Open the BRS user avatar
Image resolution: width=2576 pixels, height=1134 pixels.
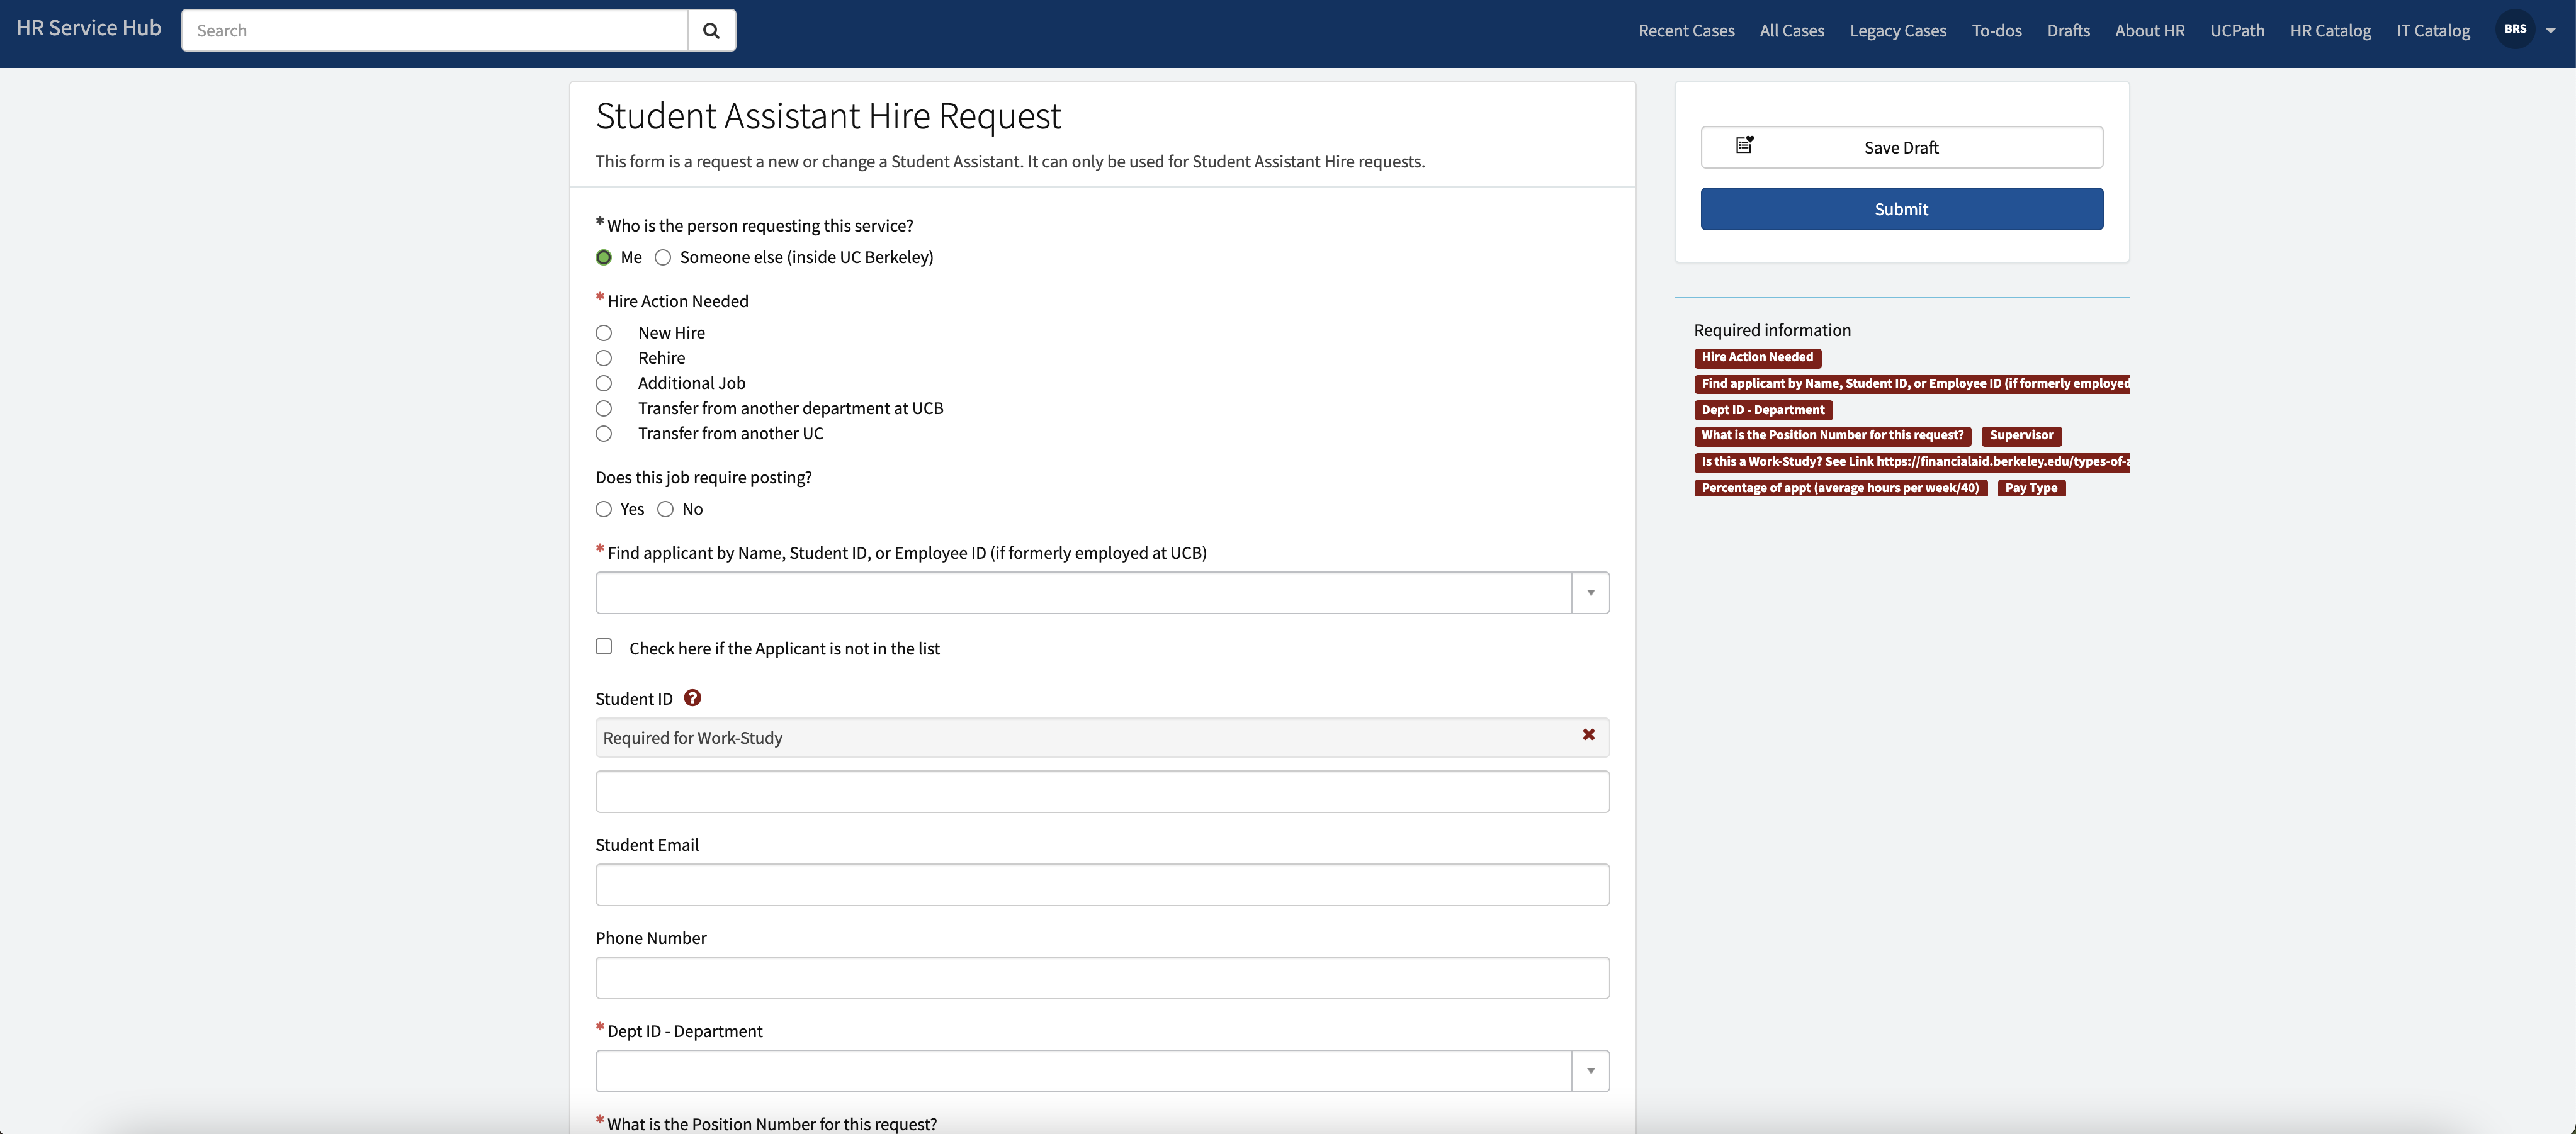pyautogui.click(x=2515, y=30)
